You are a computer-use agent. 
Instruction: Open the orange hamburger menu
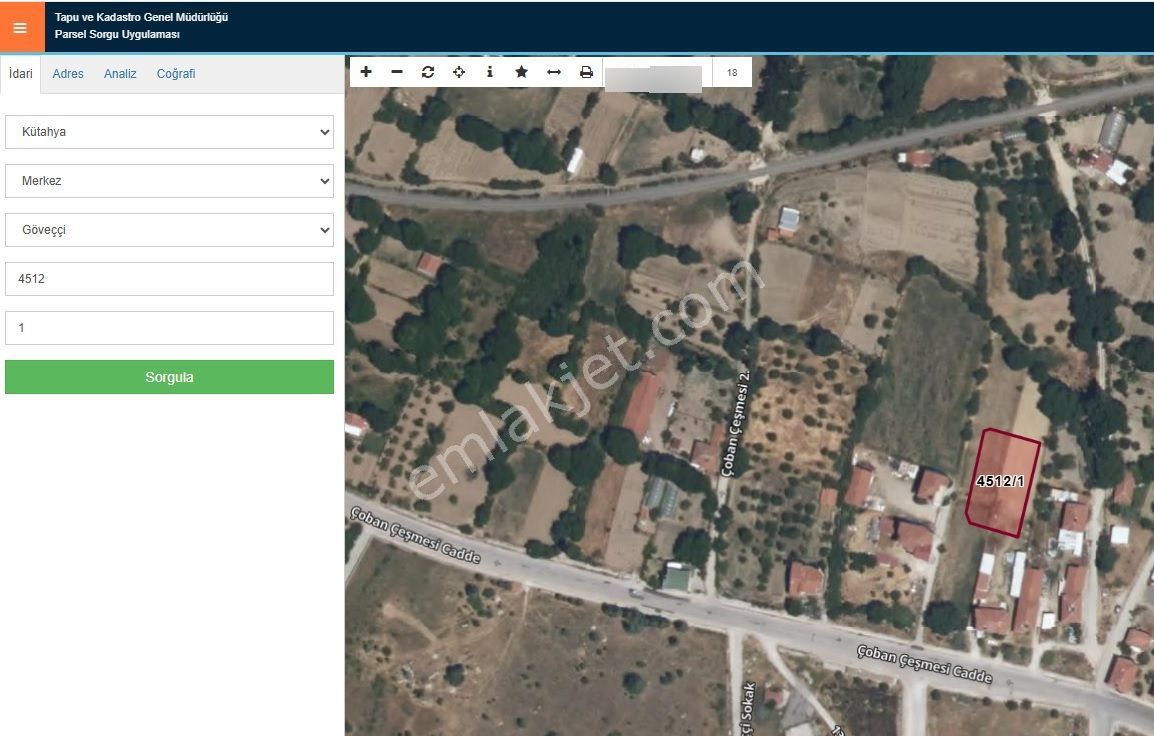click(20, 27)
